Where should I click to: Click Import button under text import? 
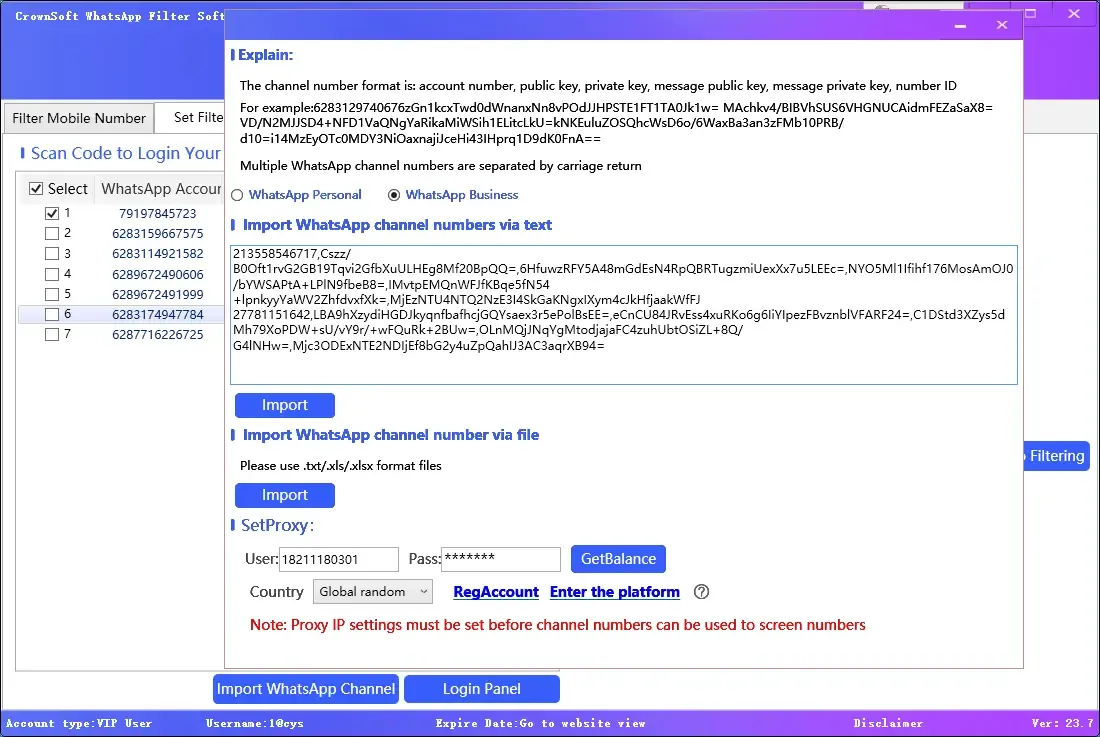tap(285, 405)
